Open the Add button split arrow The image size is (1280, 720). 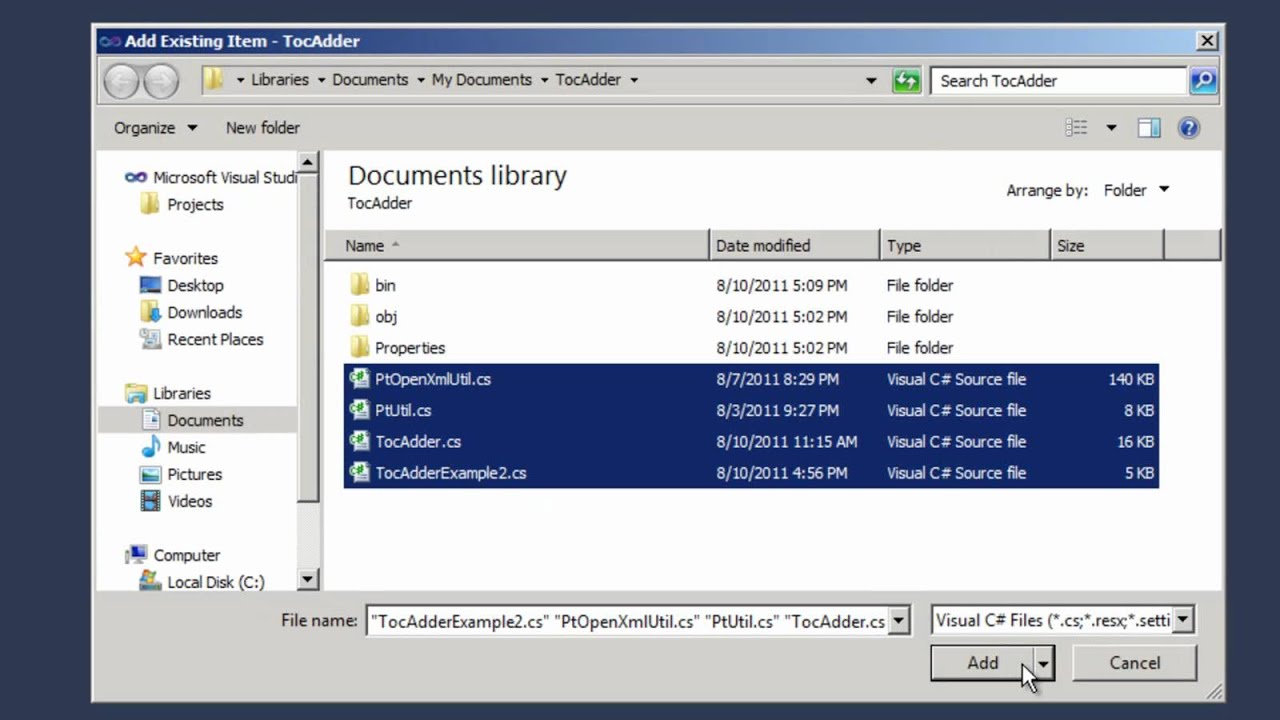coord(1043,663)
